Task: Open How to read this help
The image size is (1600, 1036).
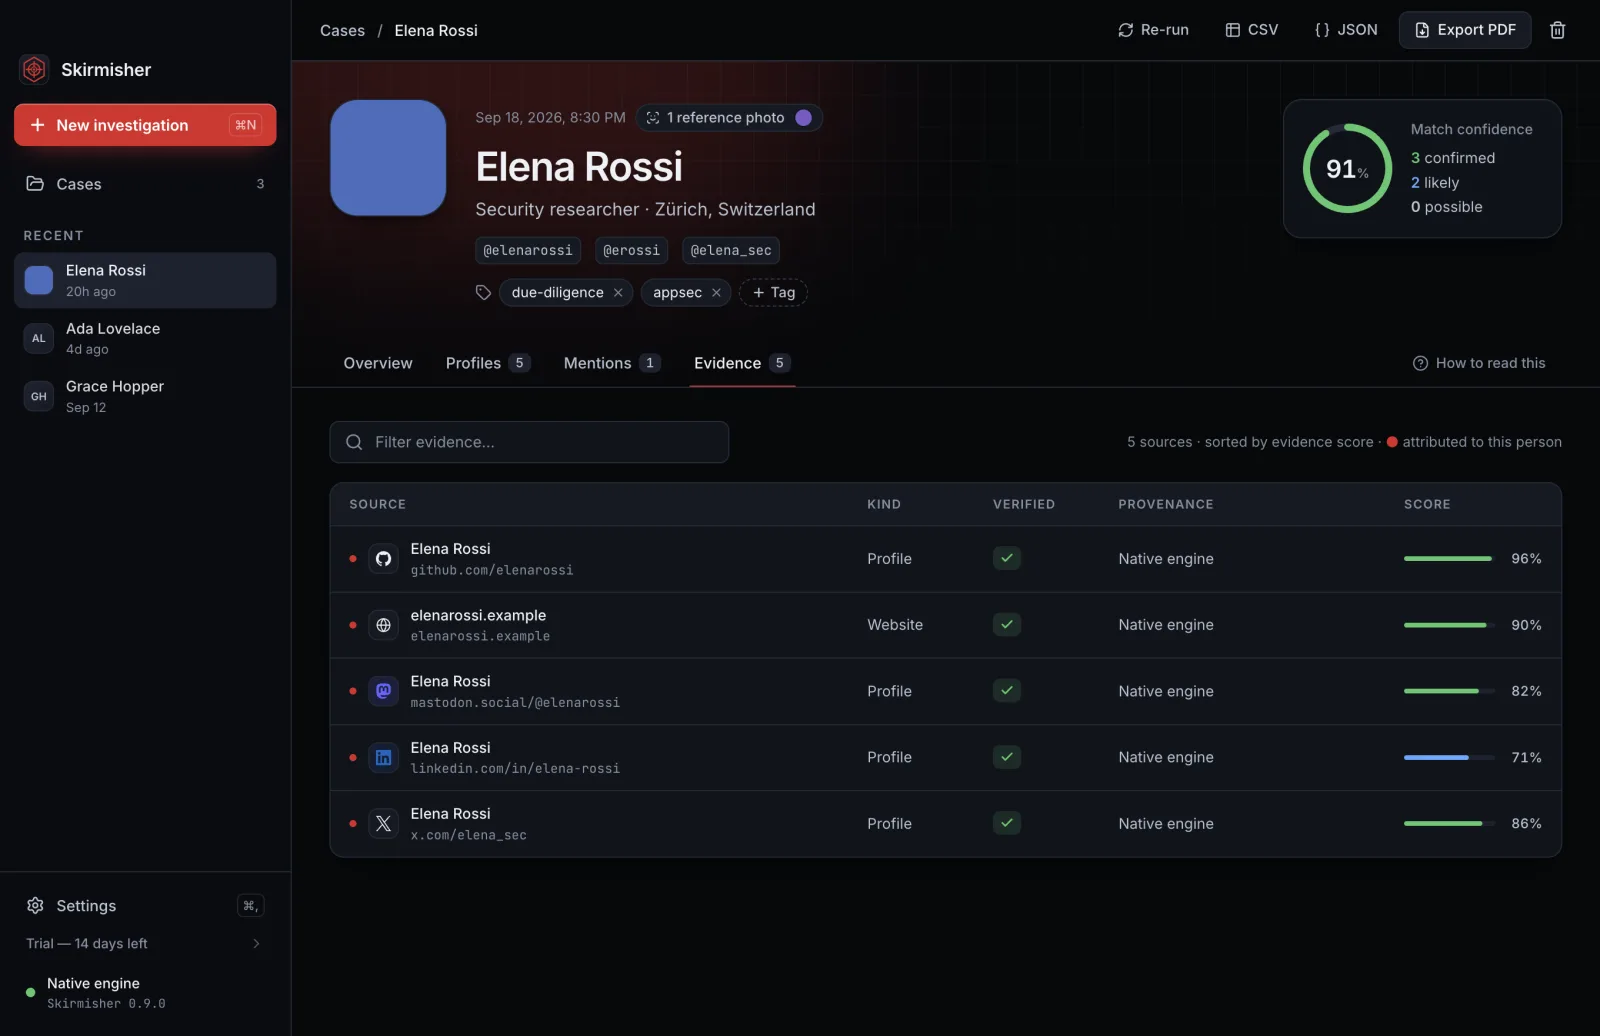Action: [1479, 363]
